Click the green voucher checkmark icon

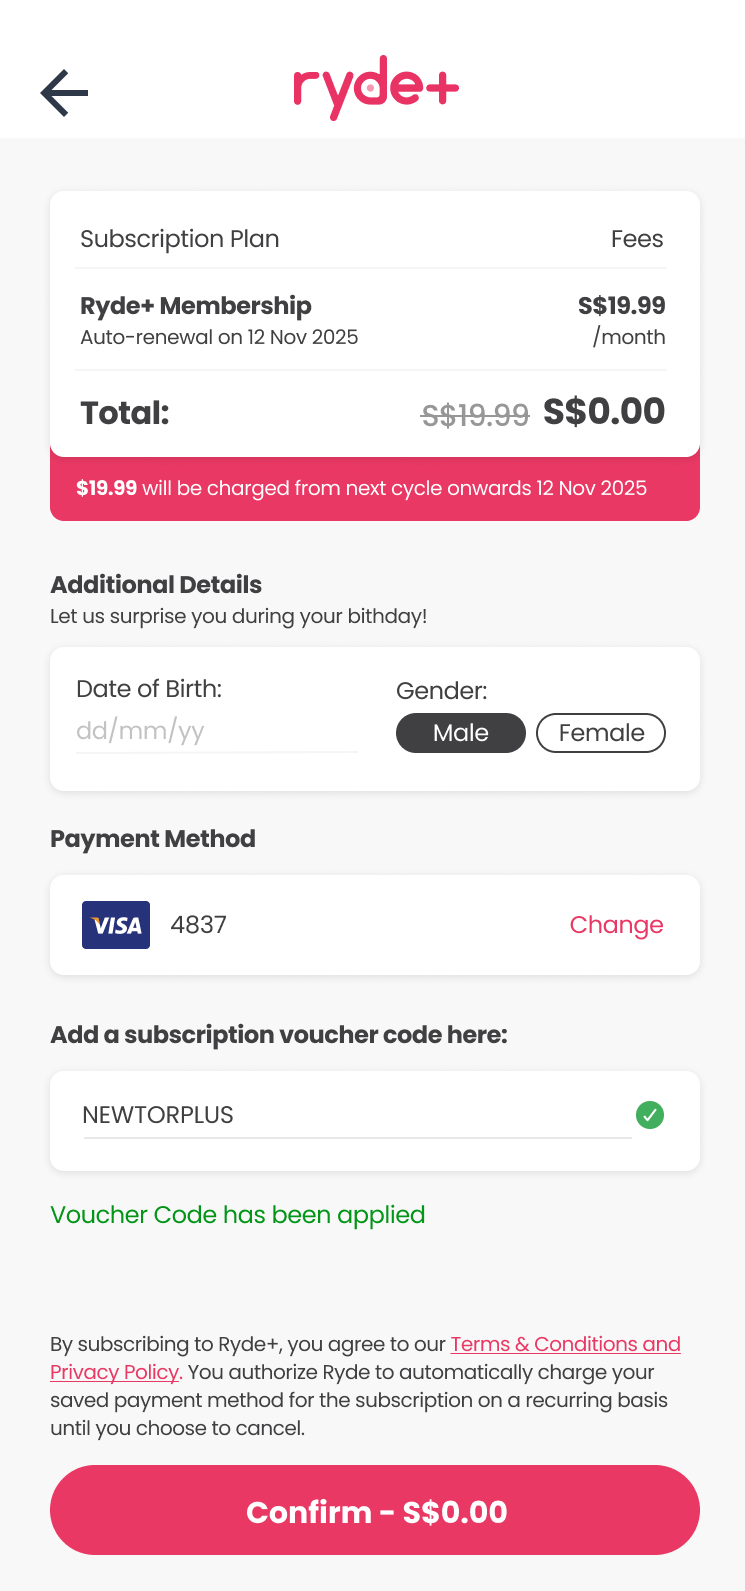pyautogui.click(x=650, y=1114)
